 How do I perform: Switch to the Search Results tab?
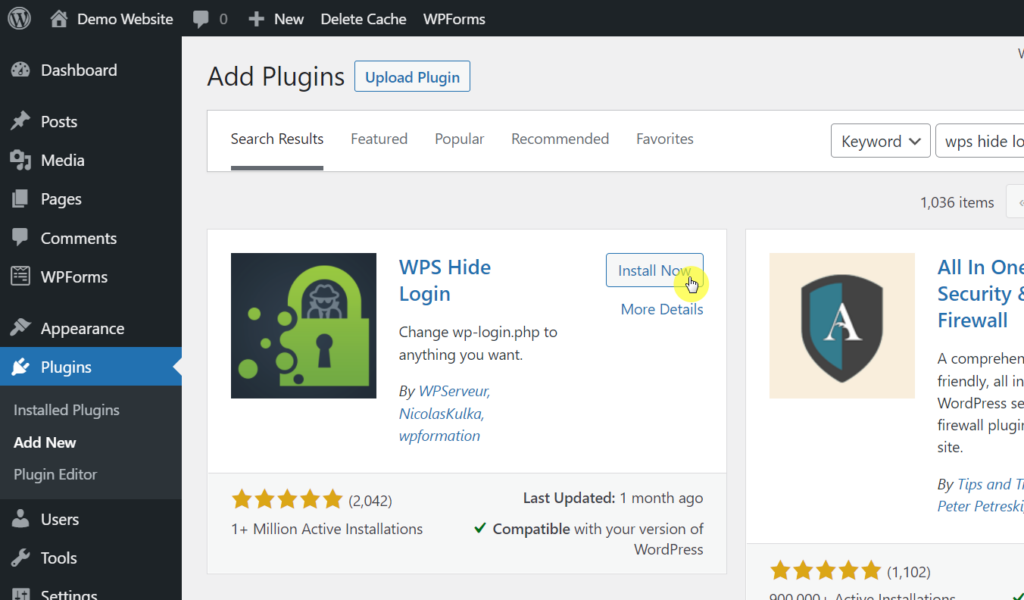tap(277, 139)
